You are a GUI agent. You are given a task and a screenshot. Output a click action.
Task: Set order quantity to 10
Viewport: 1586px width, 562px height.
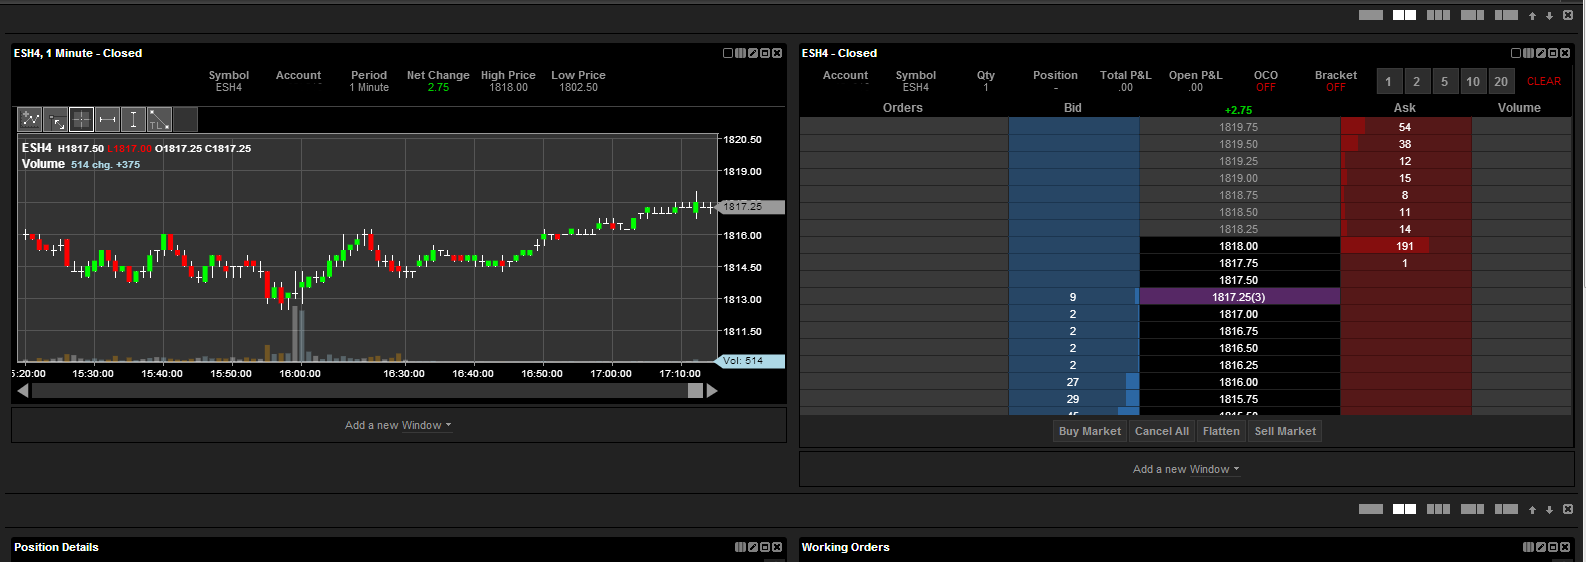pos(1473,82)
